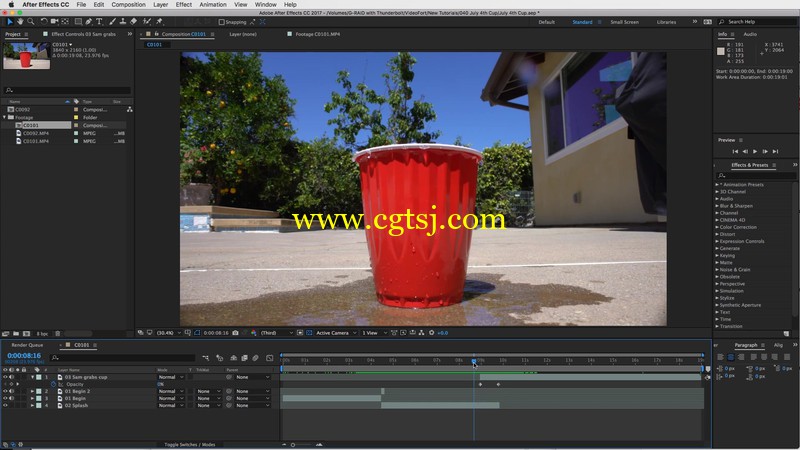The image size is (800, 450).
Task: Select the Hand tool
Action: click(x=20, y=21)
